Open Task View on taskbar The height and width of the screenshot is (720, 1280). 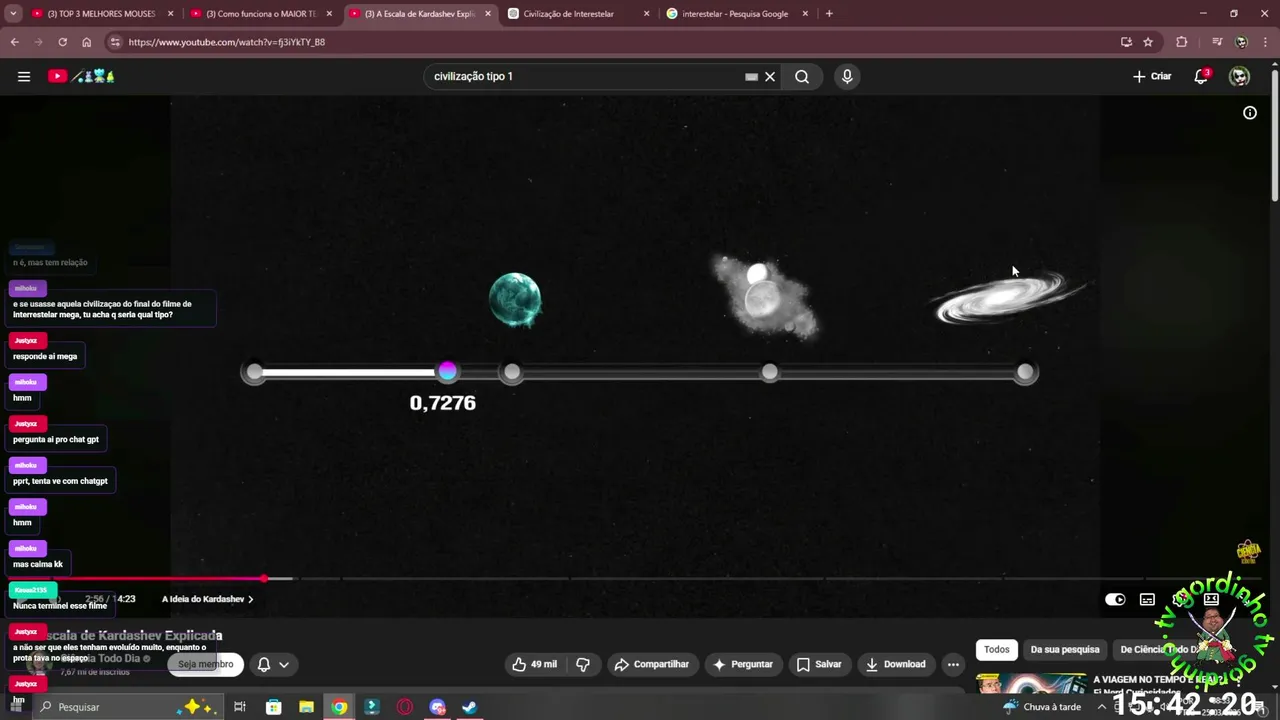coord(240,707)
